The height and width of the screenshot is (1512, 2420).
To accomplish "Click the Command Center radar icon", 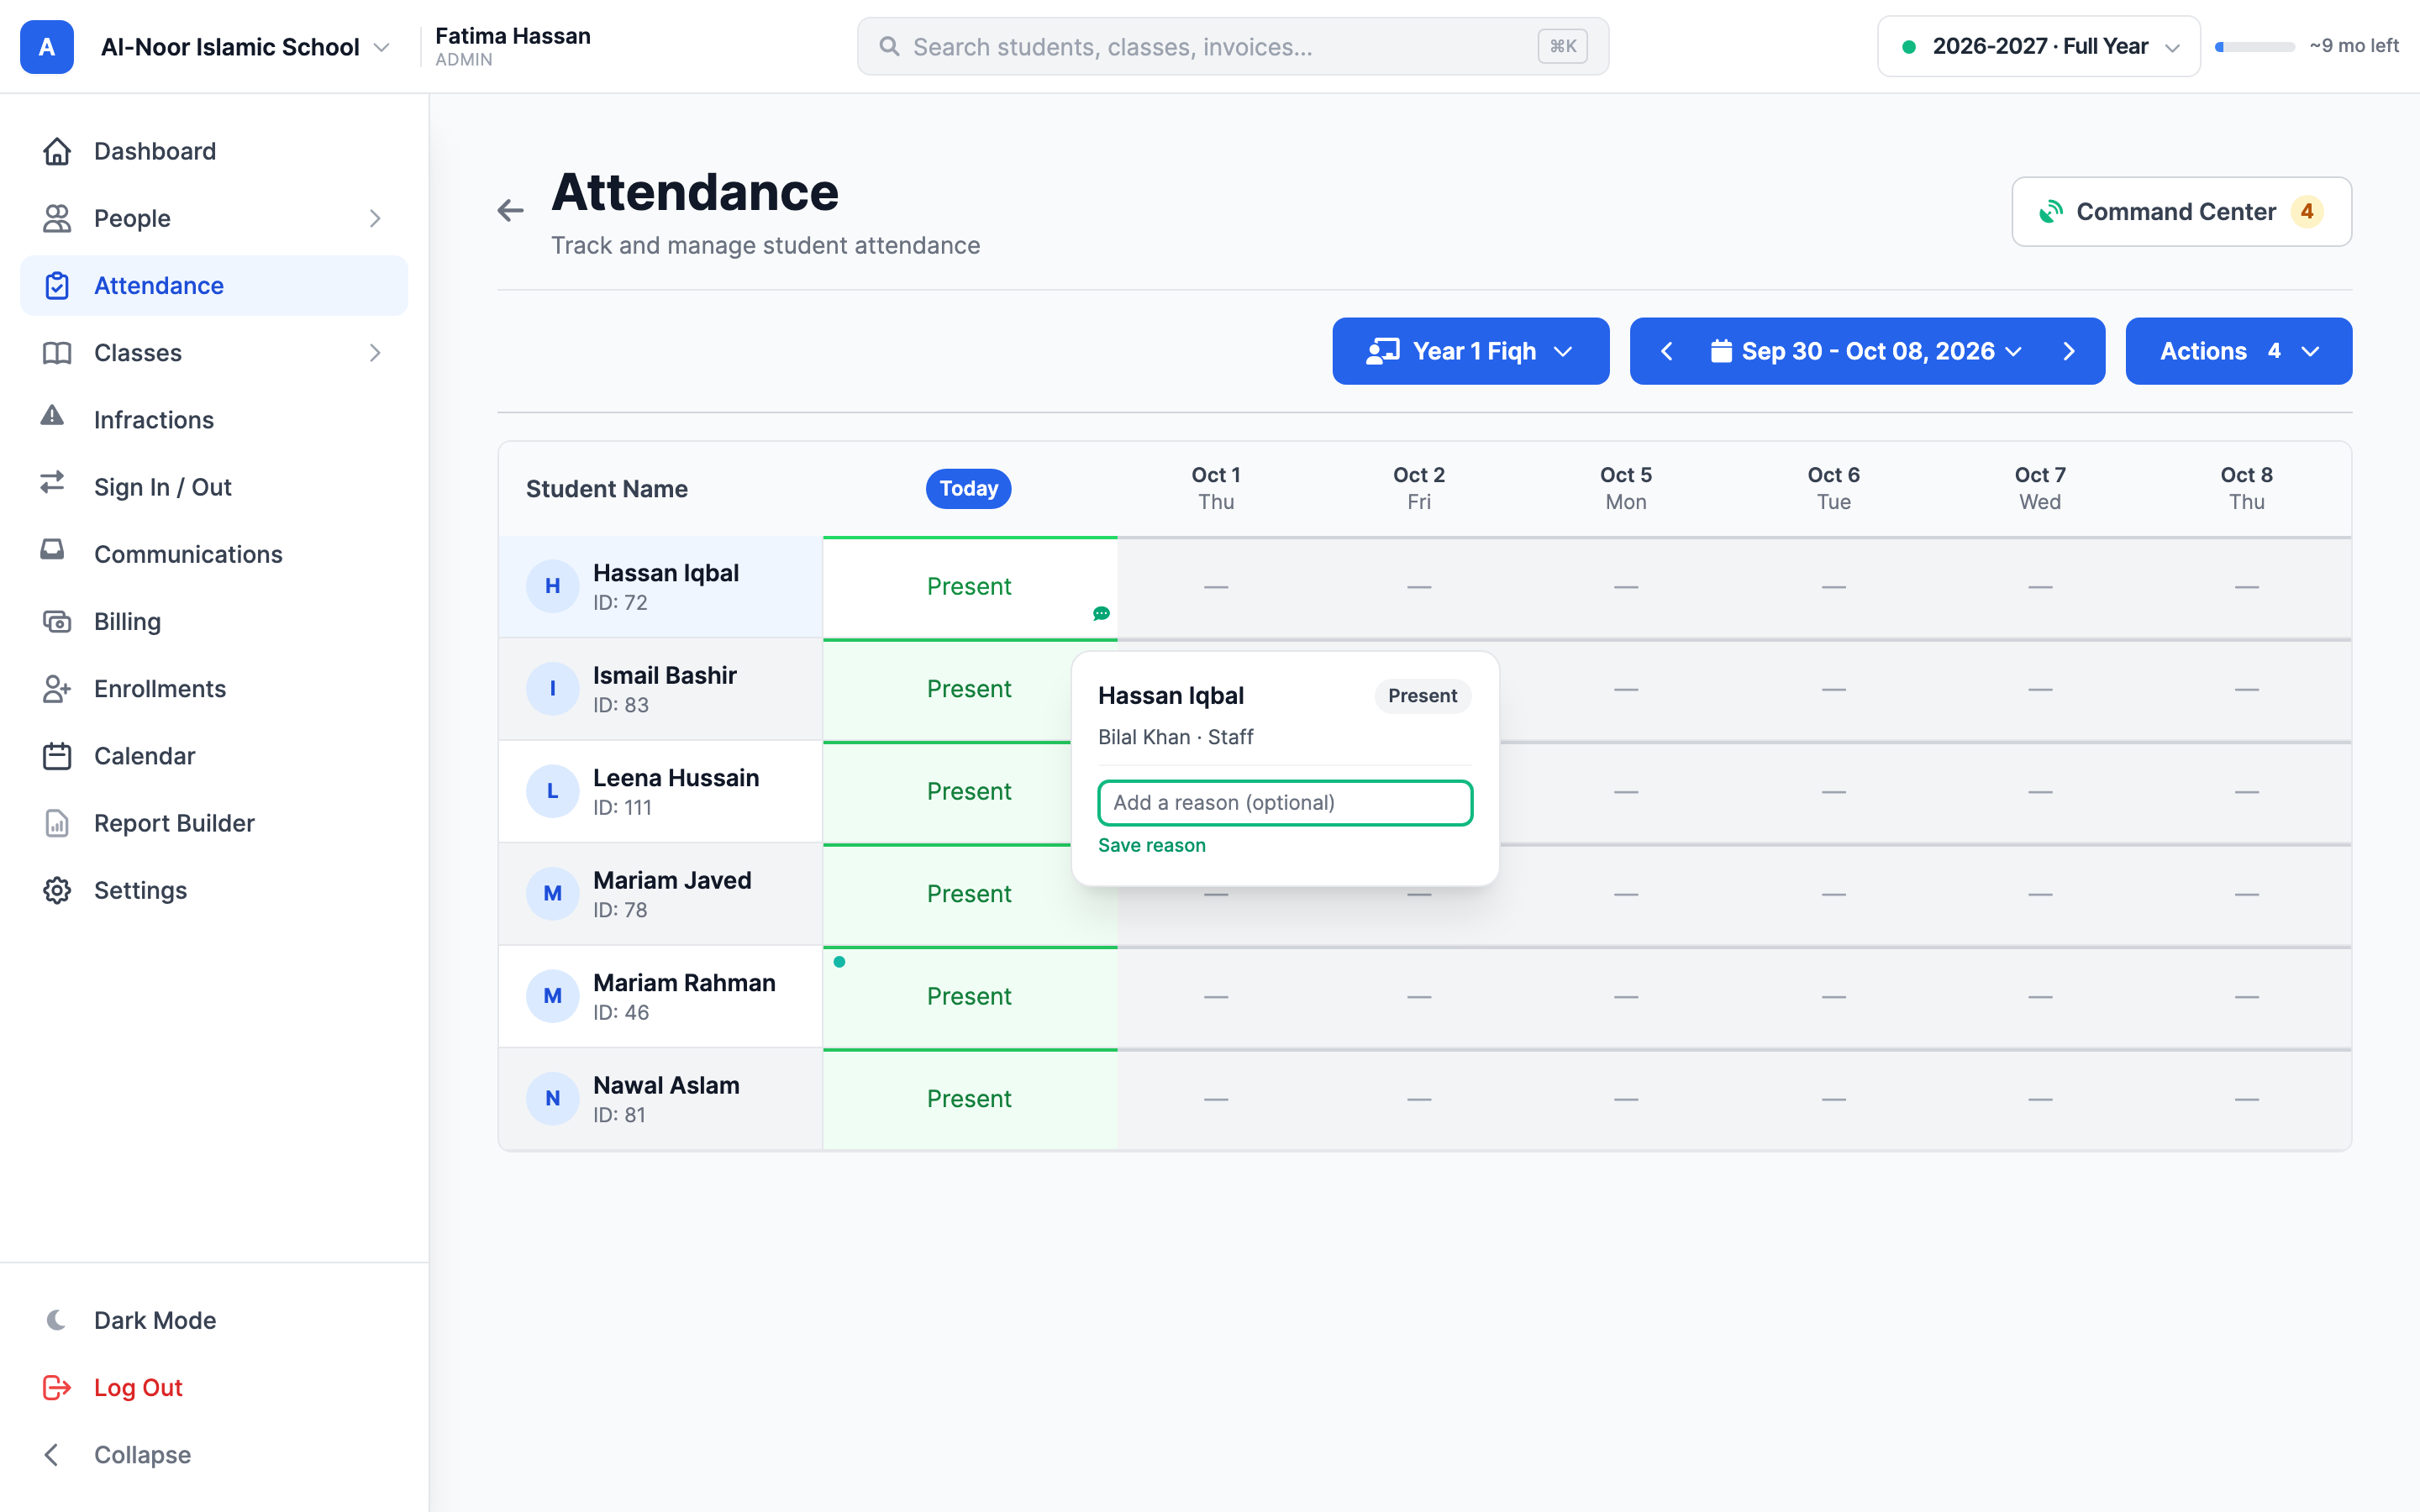I will click(2051, 211).
